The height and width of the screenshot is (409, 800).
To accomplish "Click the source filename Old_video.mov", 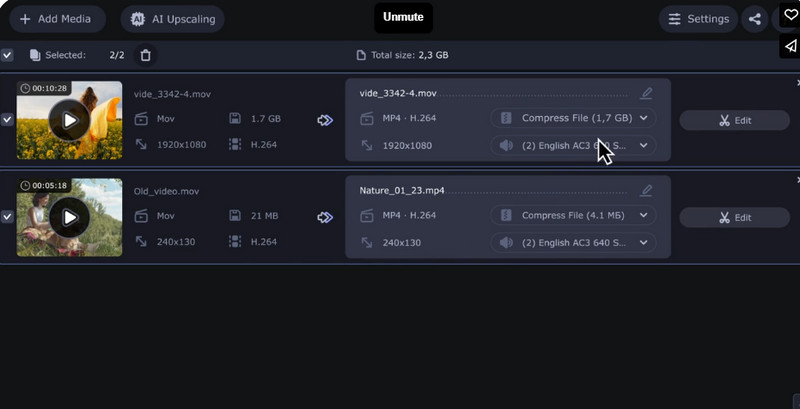I will point(166,191).
